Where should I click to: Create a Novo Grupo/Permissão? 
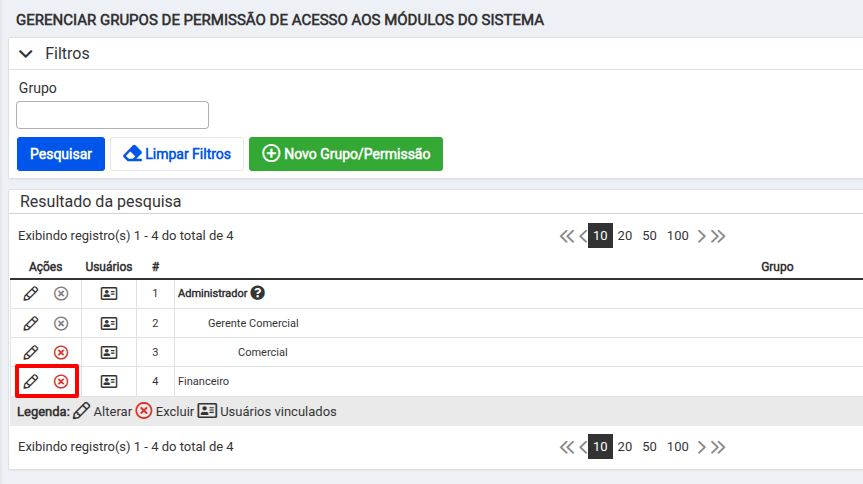click(346, 154)
